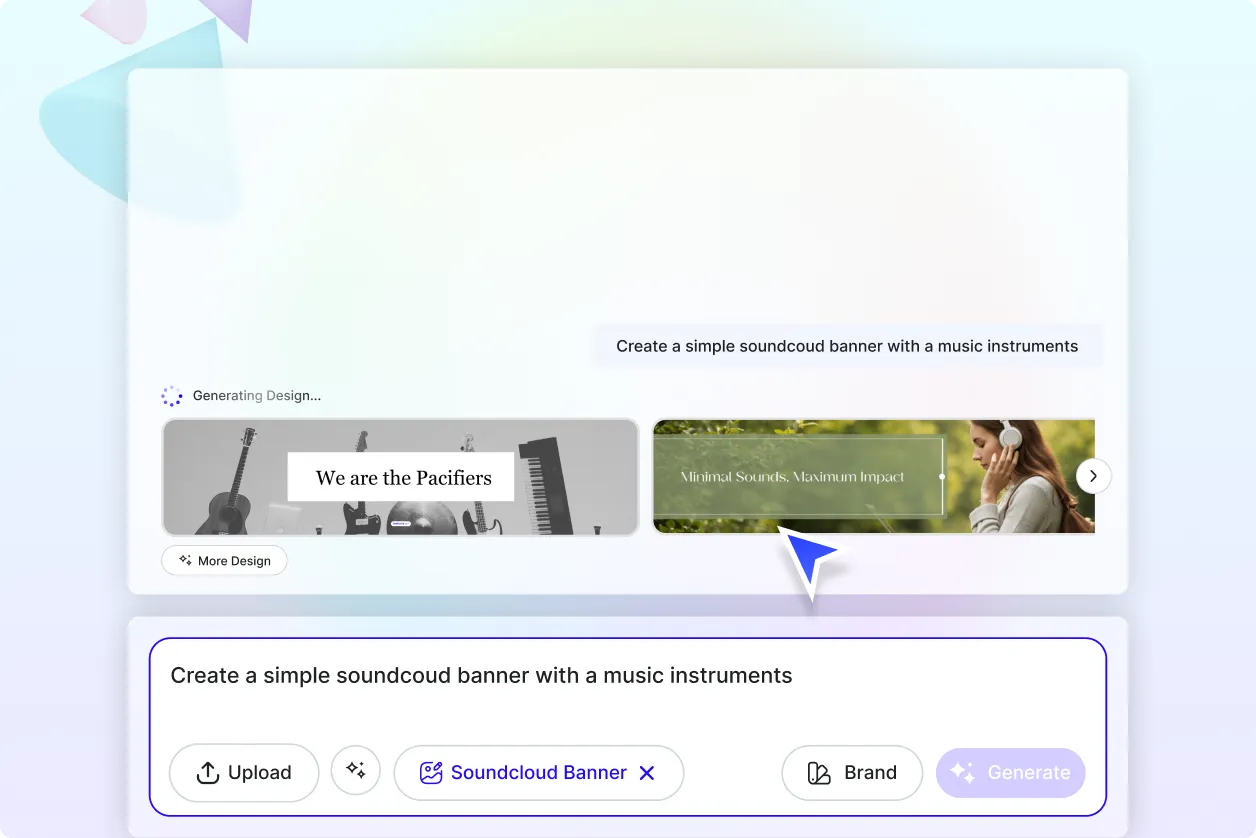1256x838 pixels.
Task: Show next designs with right chevron arrow
Action: point(1093,476)
